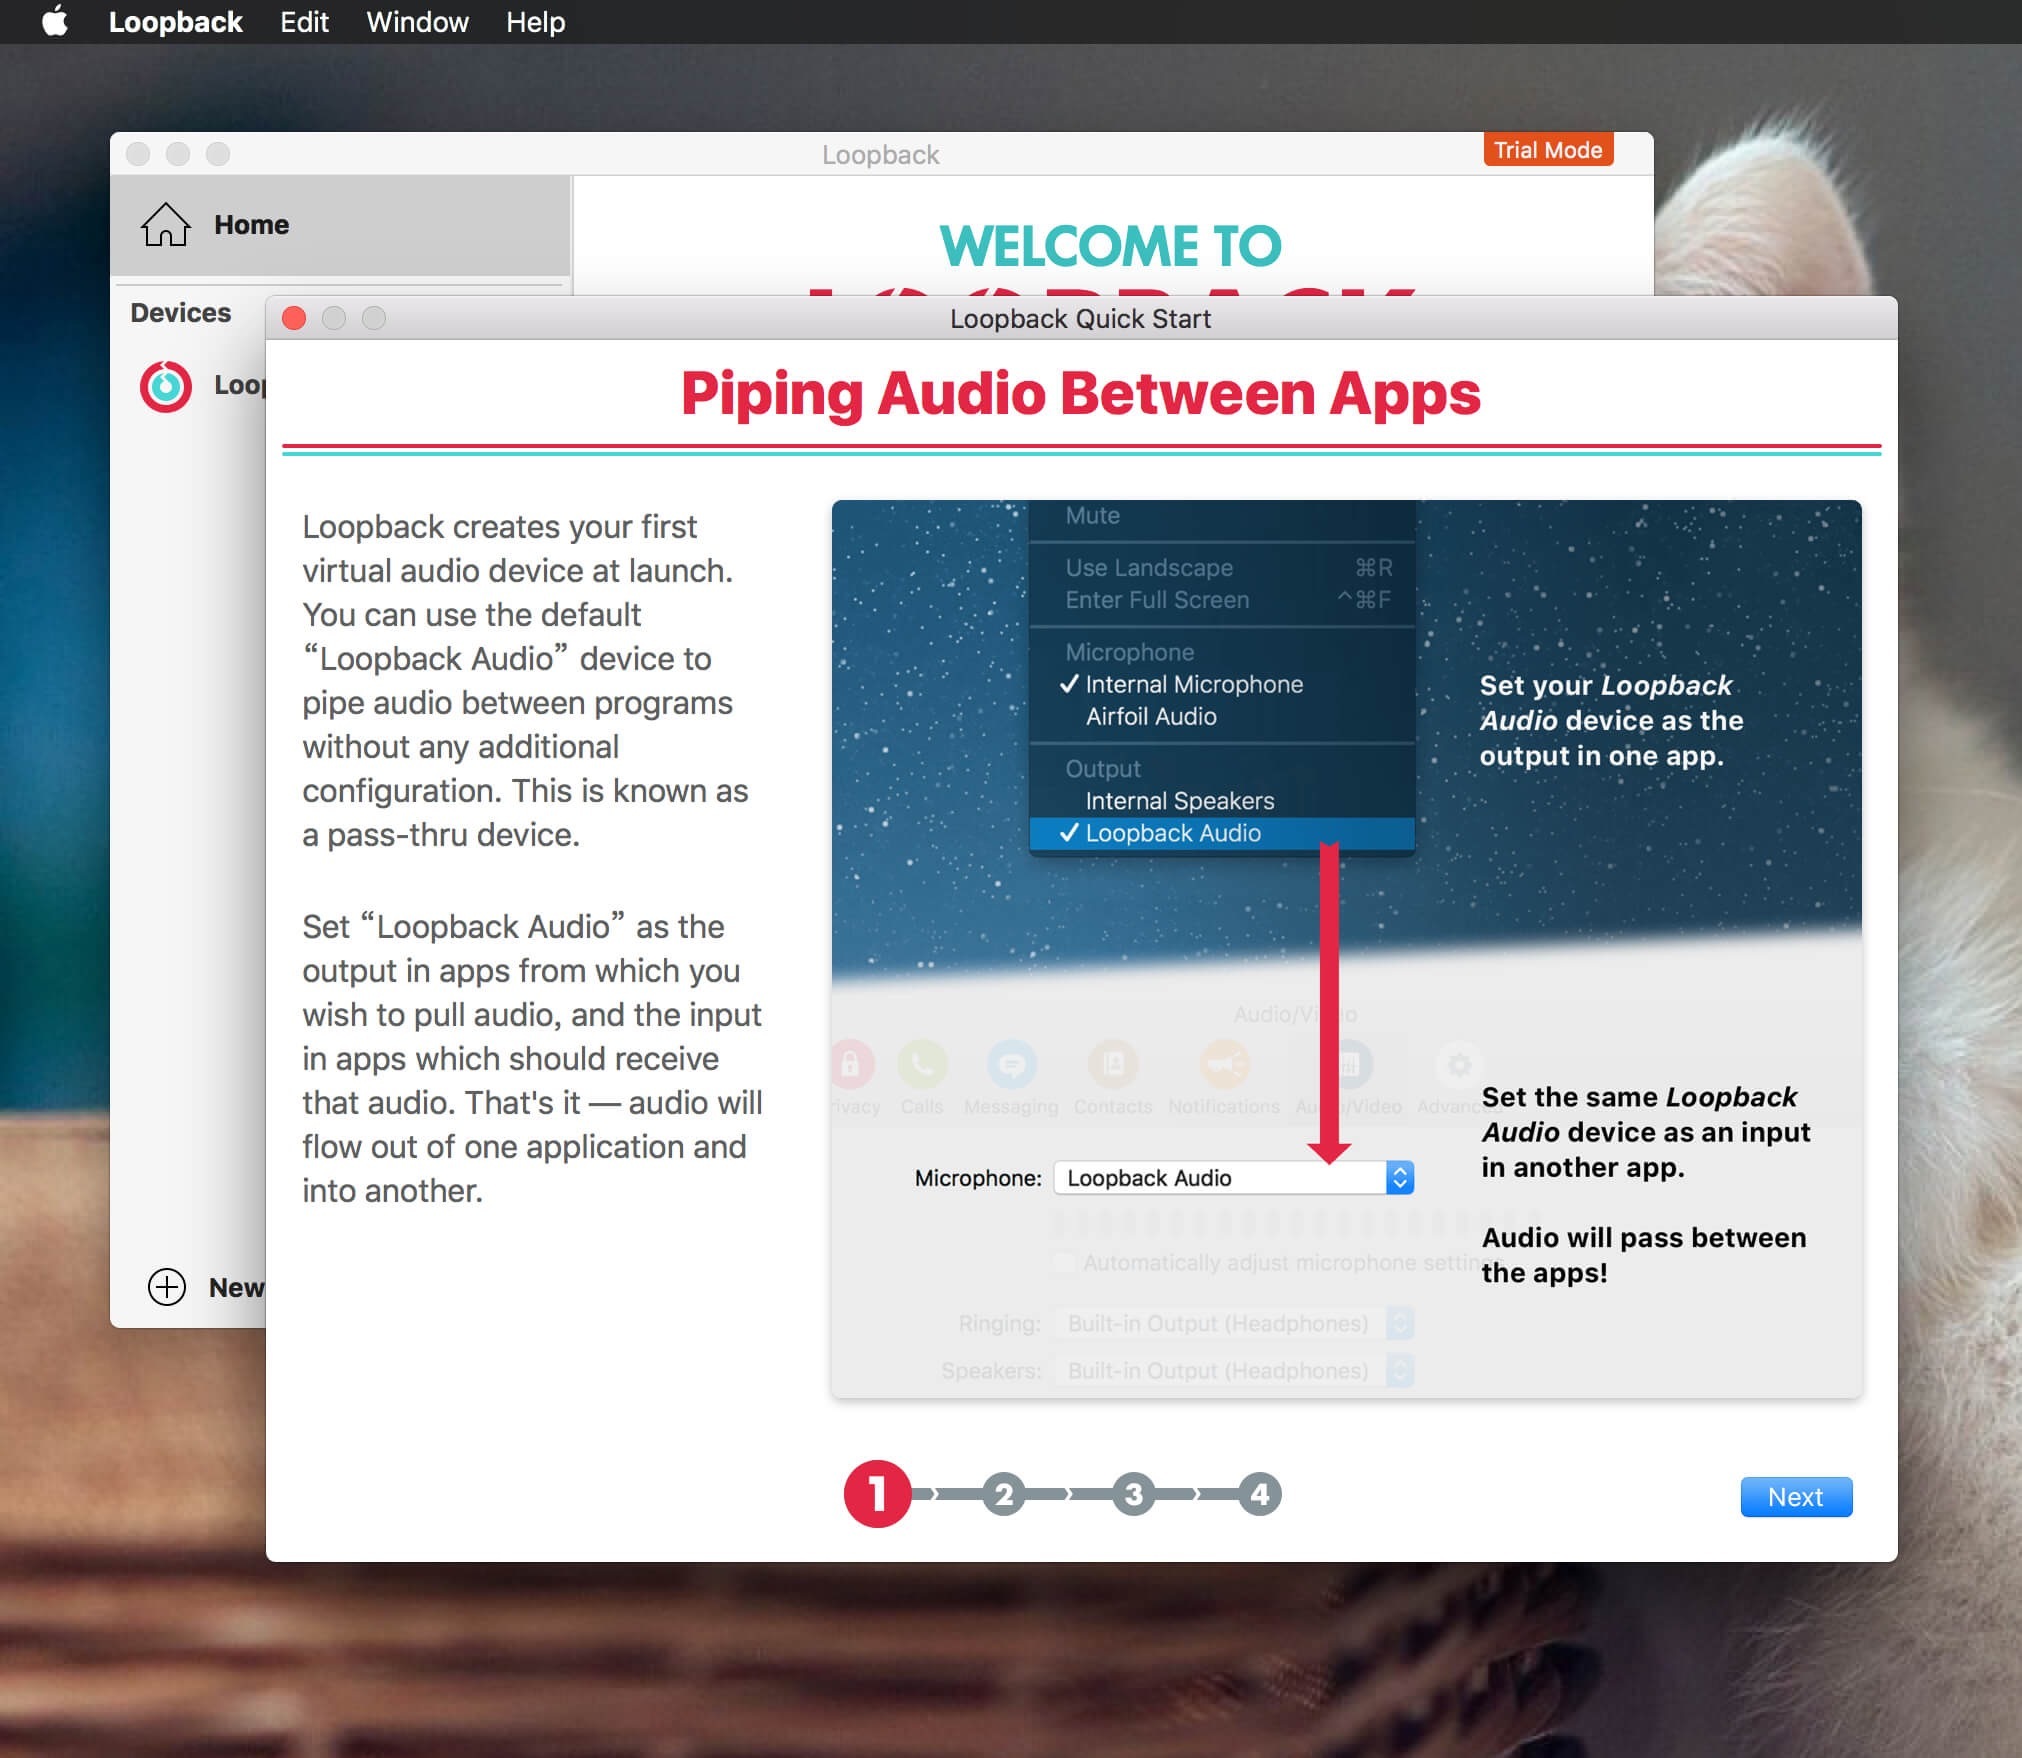
Task: Toggle Automatically adjust microphone settings checkbox
Action: coord(1065,1263)
